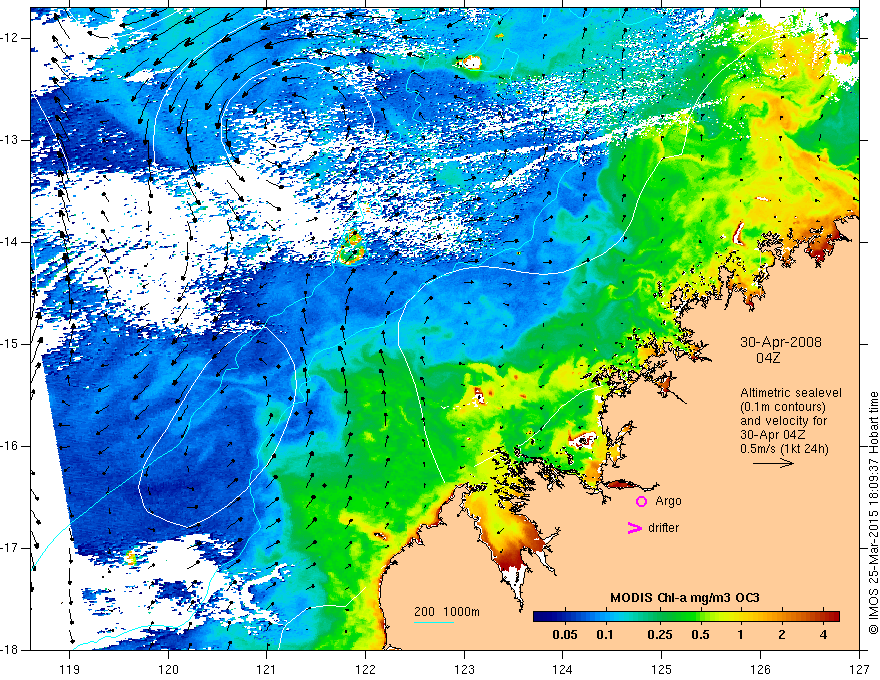
Task: Click longitude axis label 123
Action: (464, 669)
